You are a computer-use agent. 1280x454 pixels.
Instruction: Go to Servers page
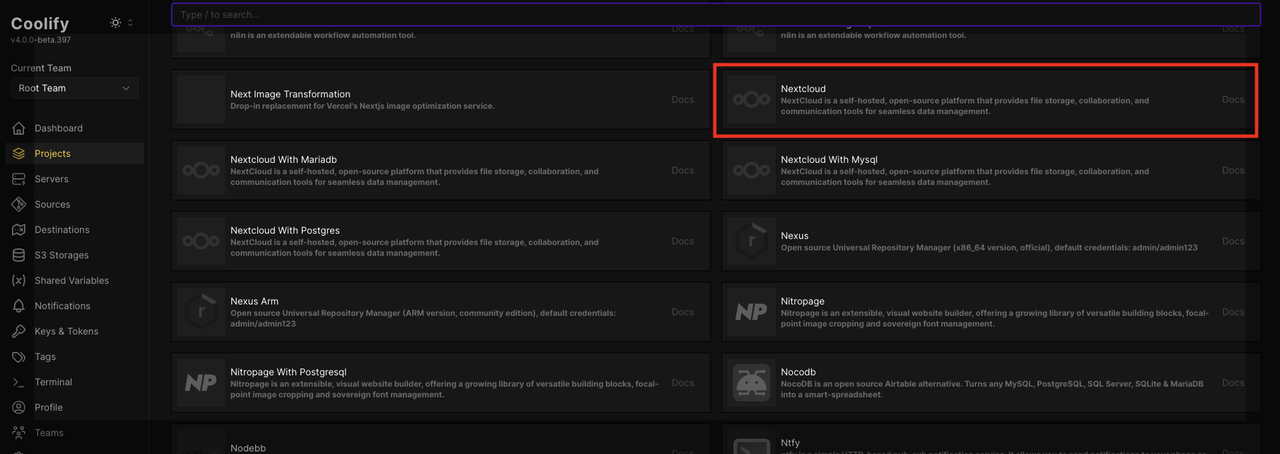click(75, 179)
